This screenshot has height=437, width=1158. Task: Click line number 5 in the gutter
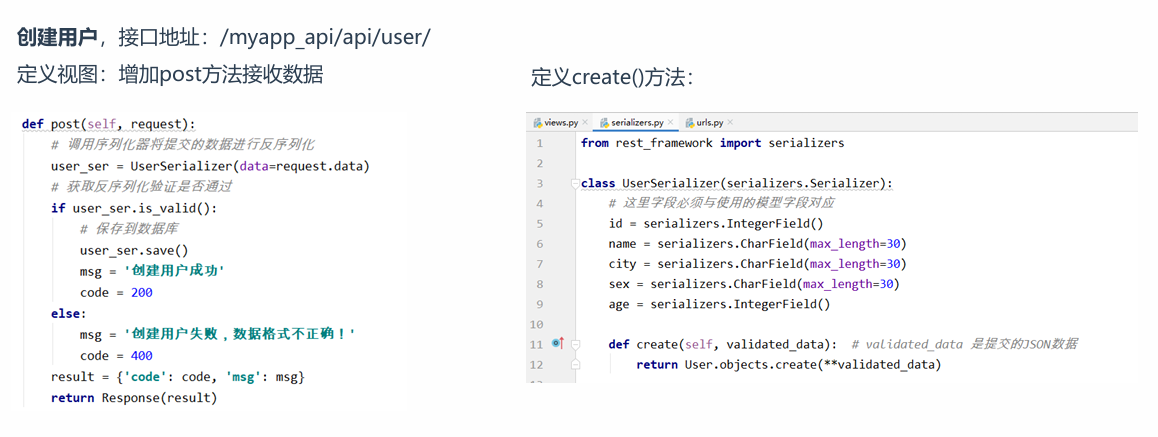[540, 203]
